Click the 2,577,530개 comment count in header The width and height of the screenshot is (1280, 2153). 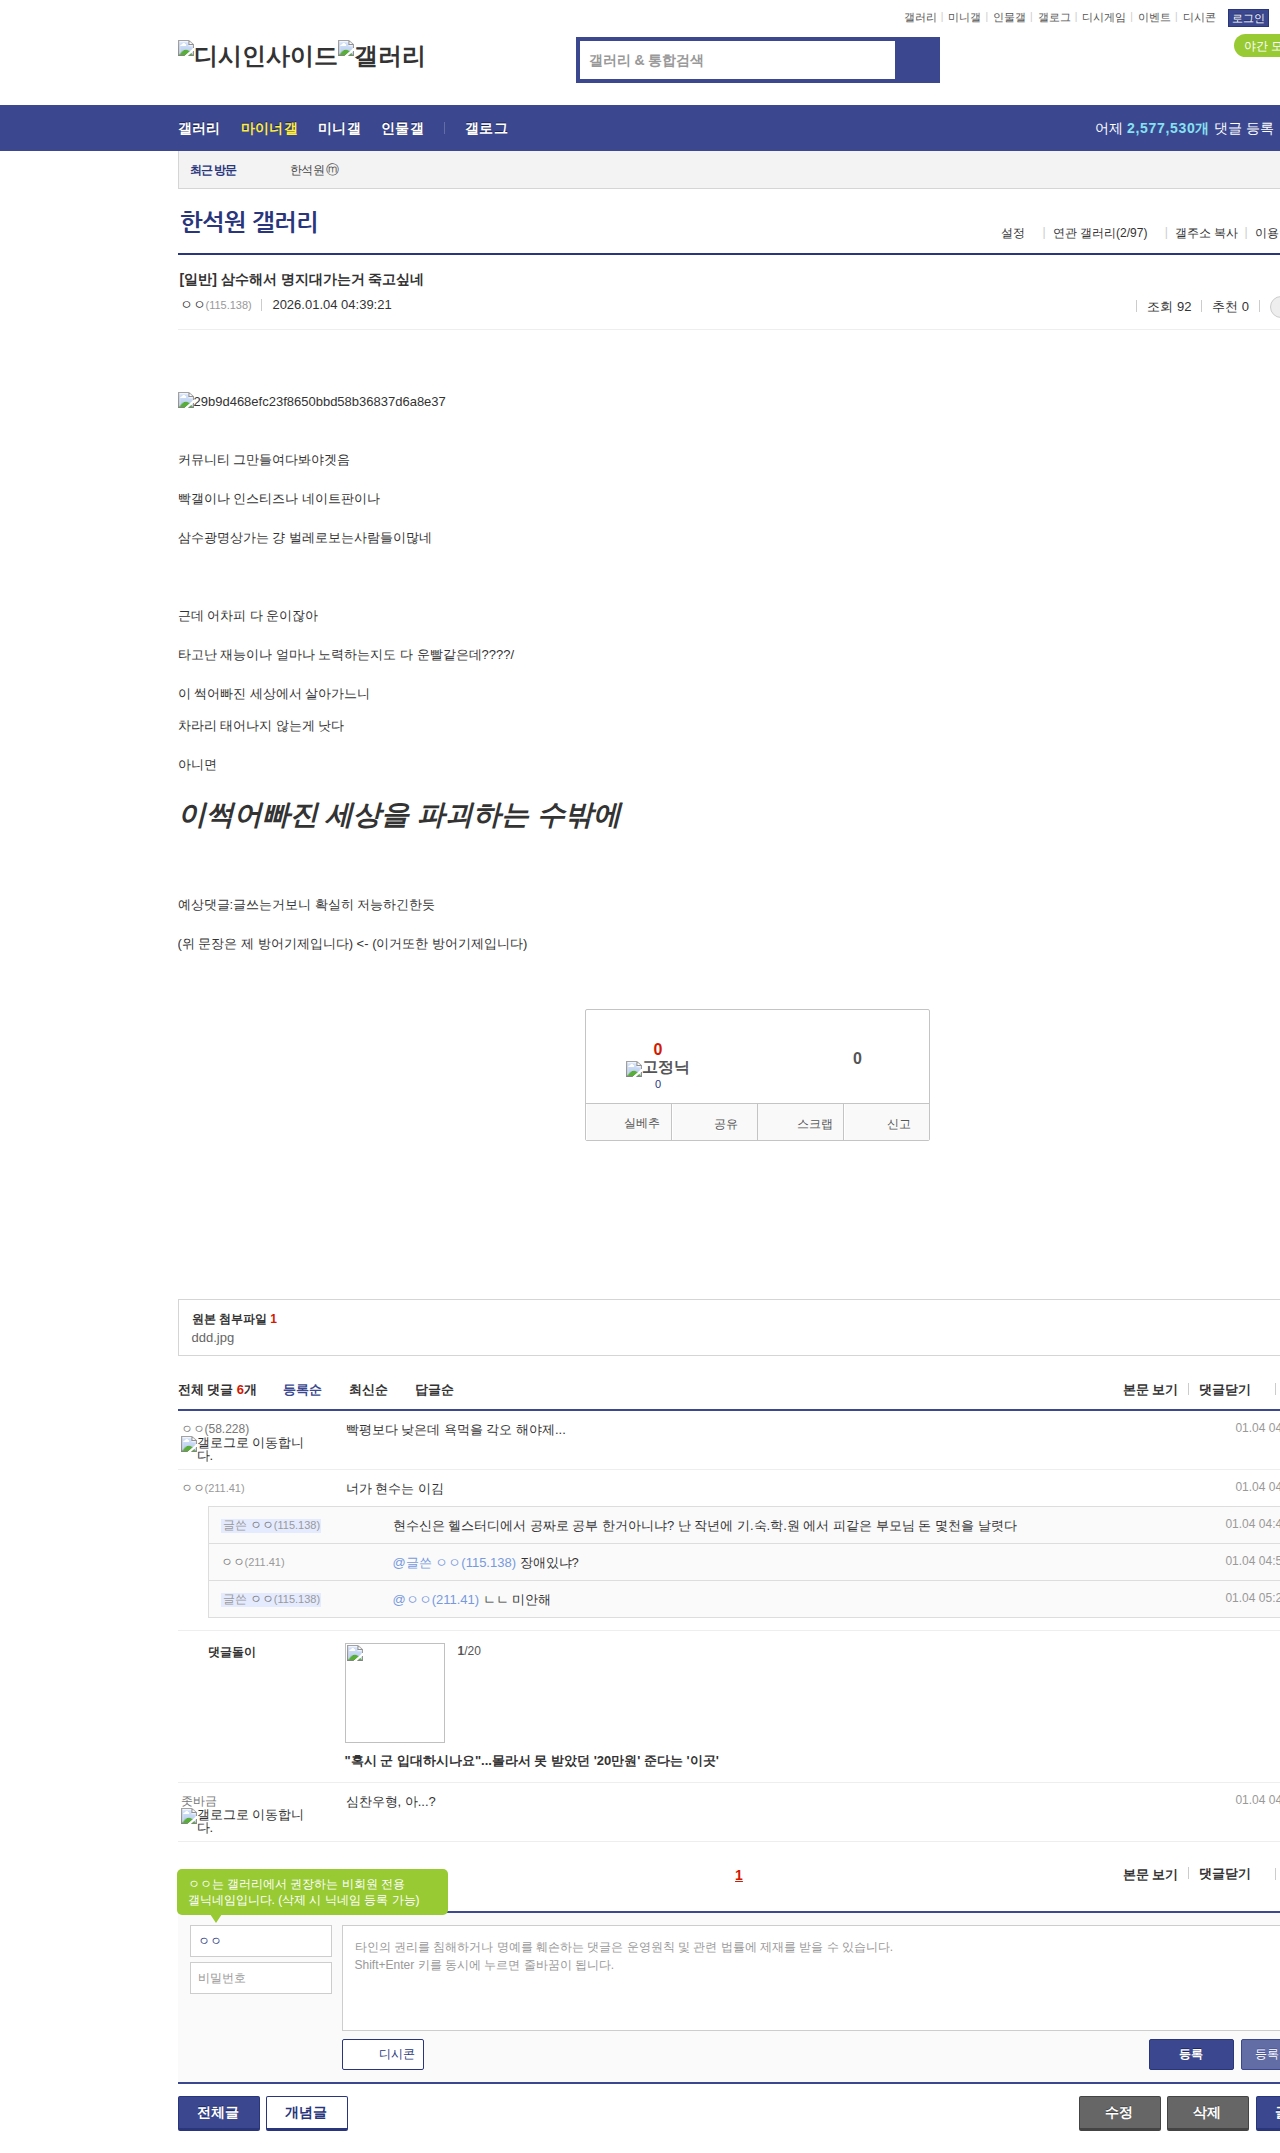pos(1167,128)
